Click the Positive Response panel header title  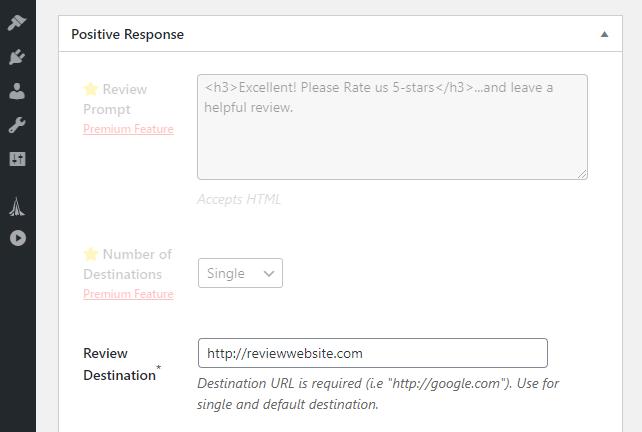pos(127,34)
